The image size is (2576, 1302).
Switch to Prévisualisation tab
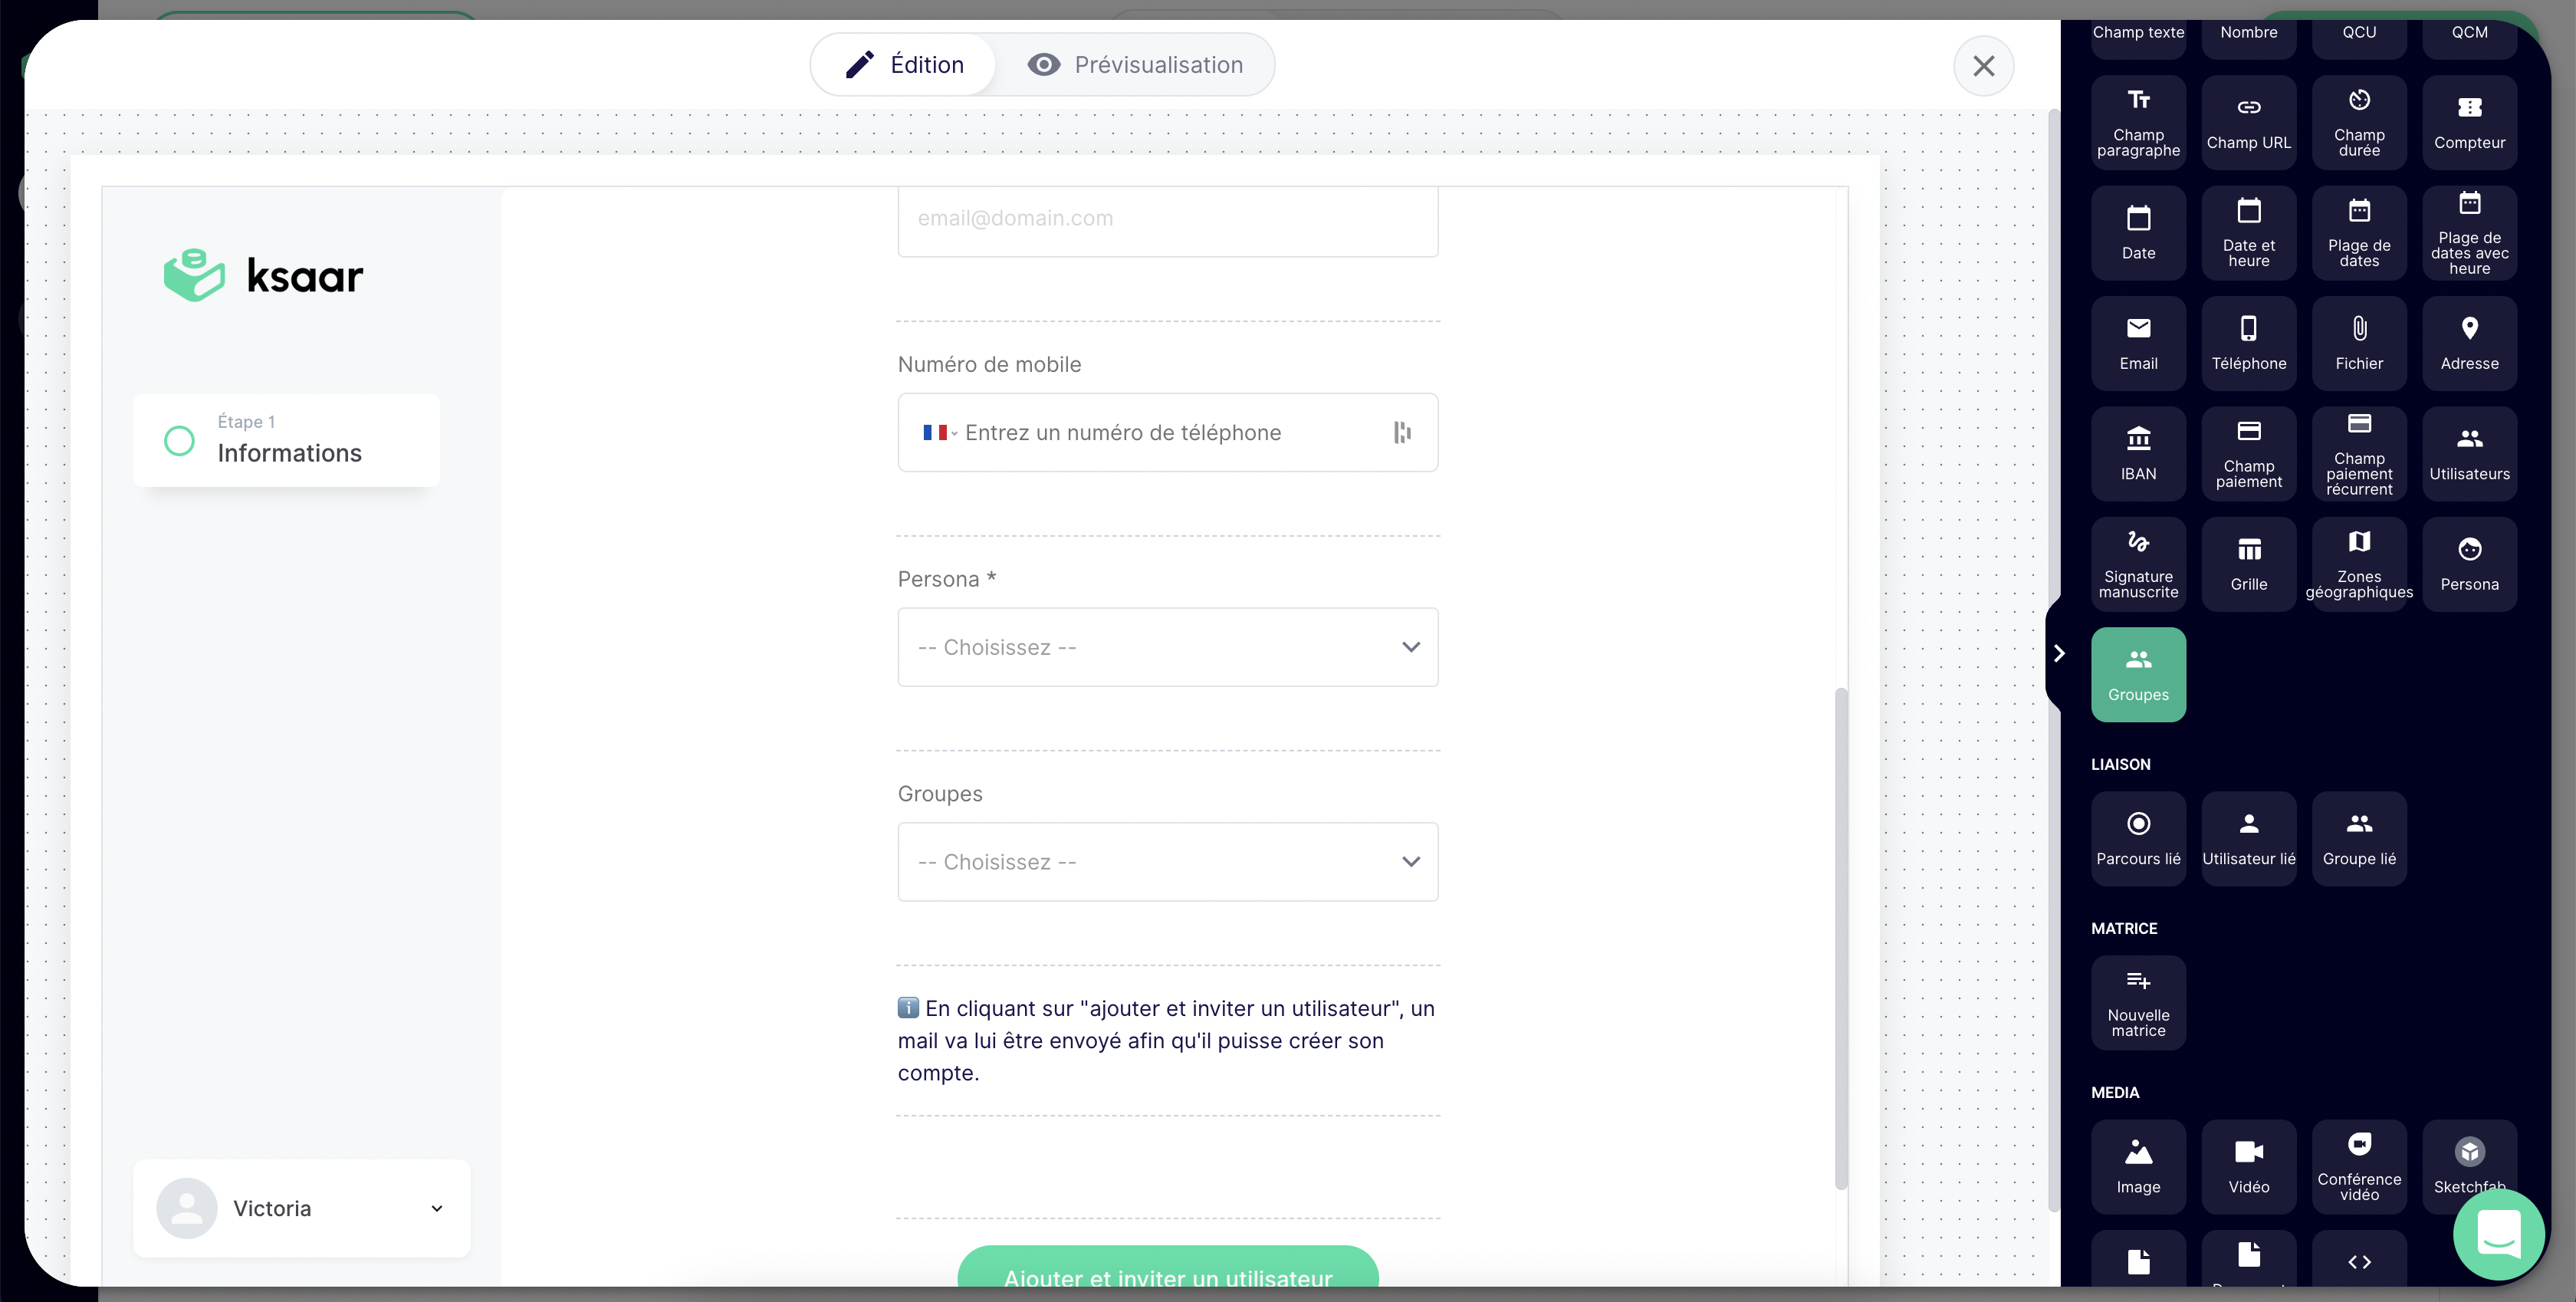[x=1135, y=65]
